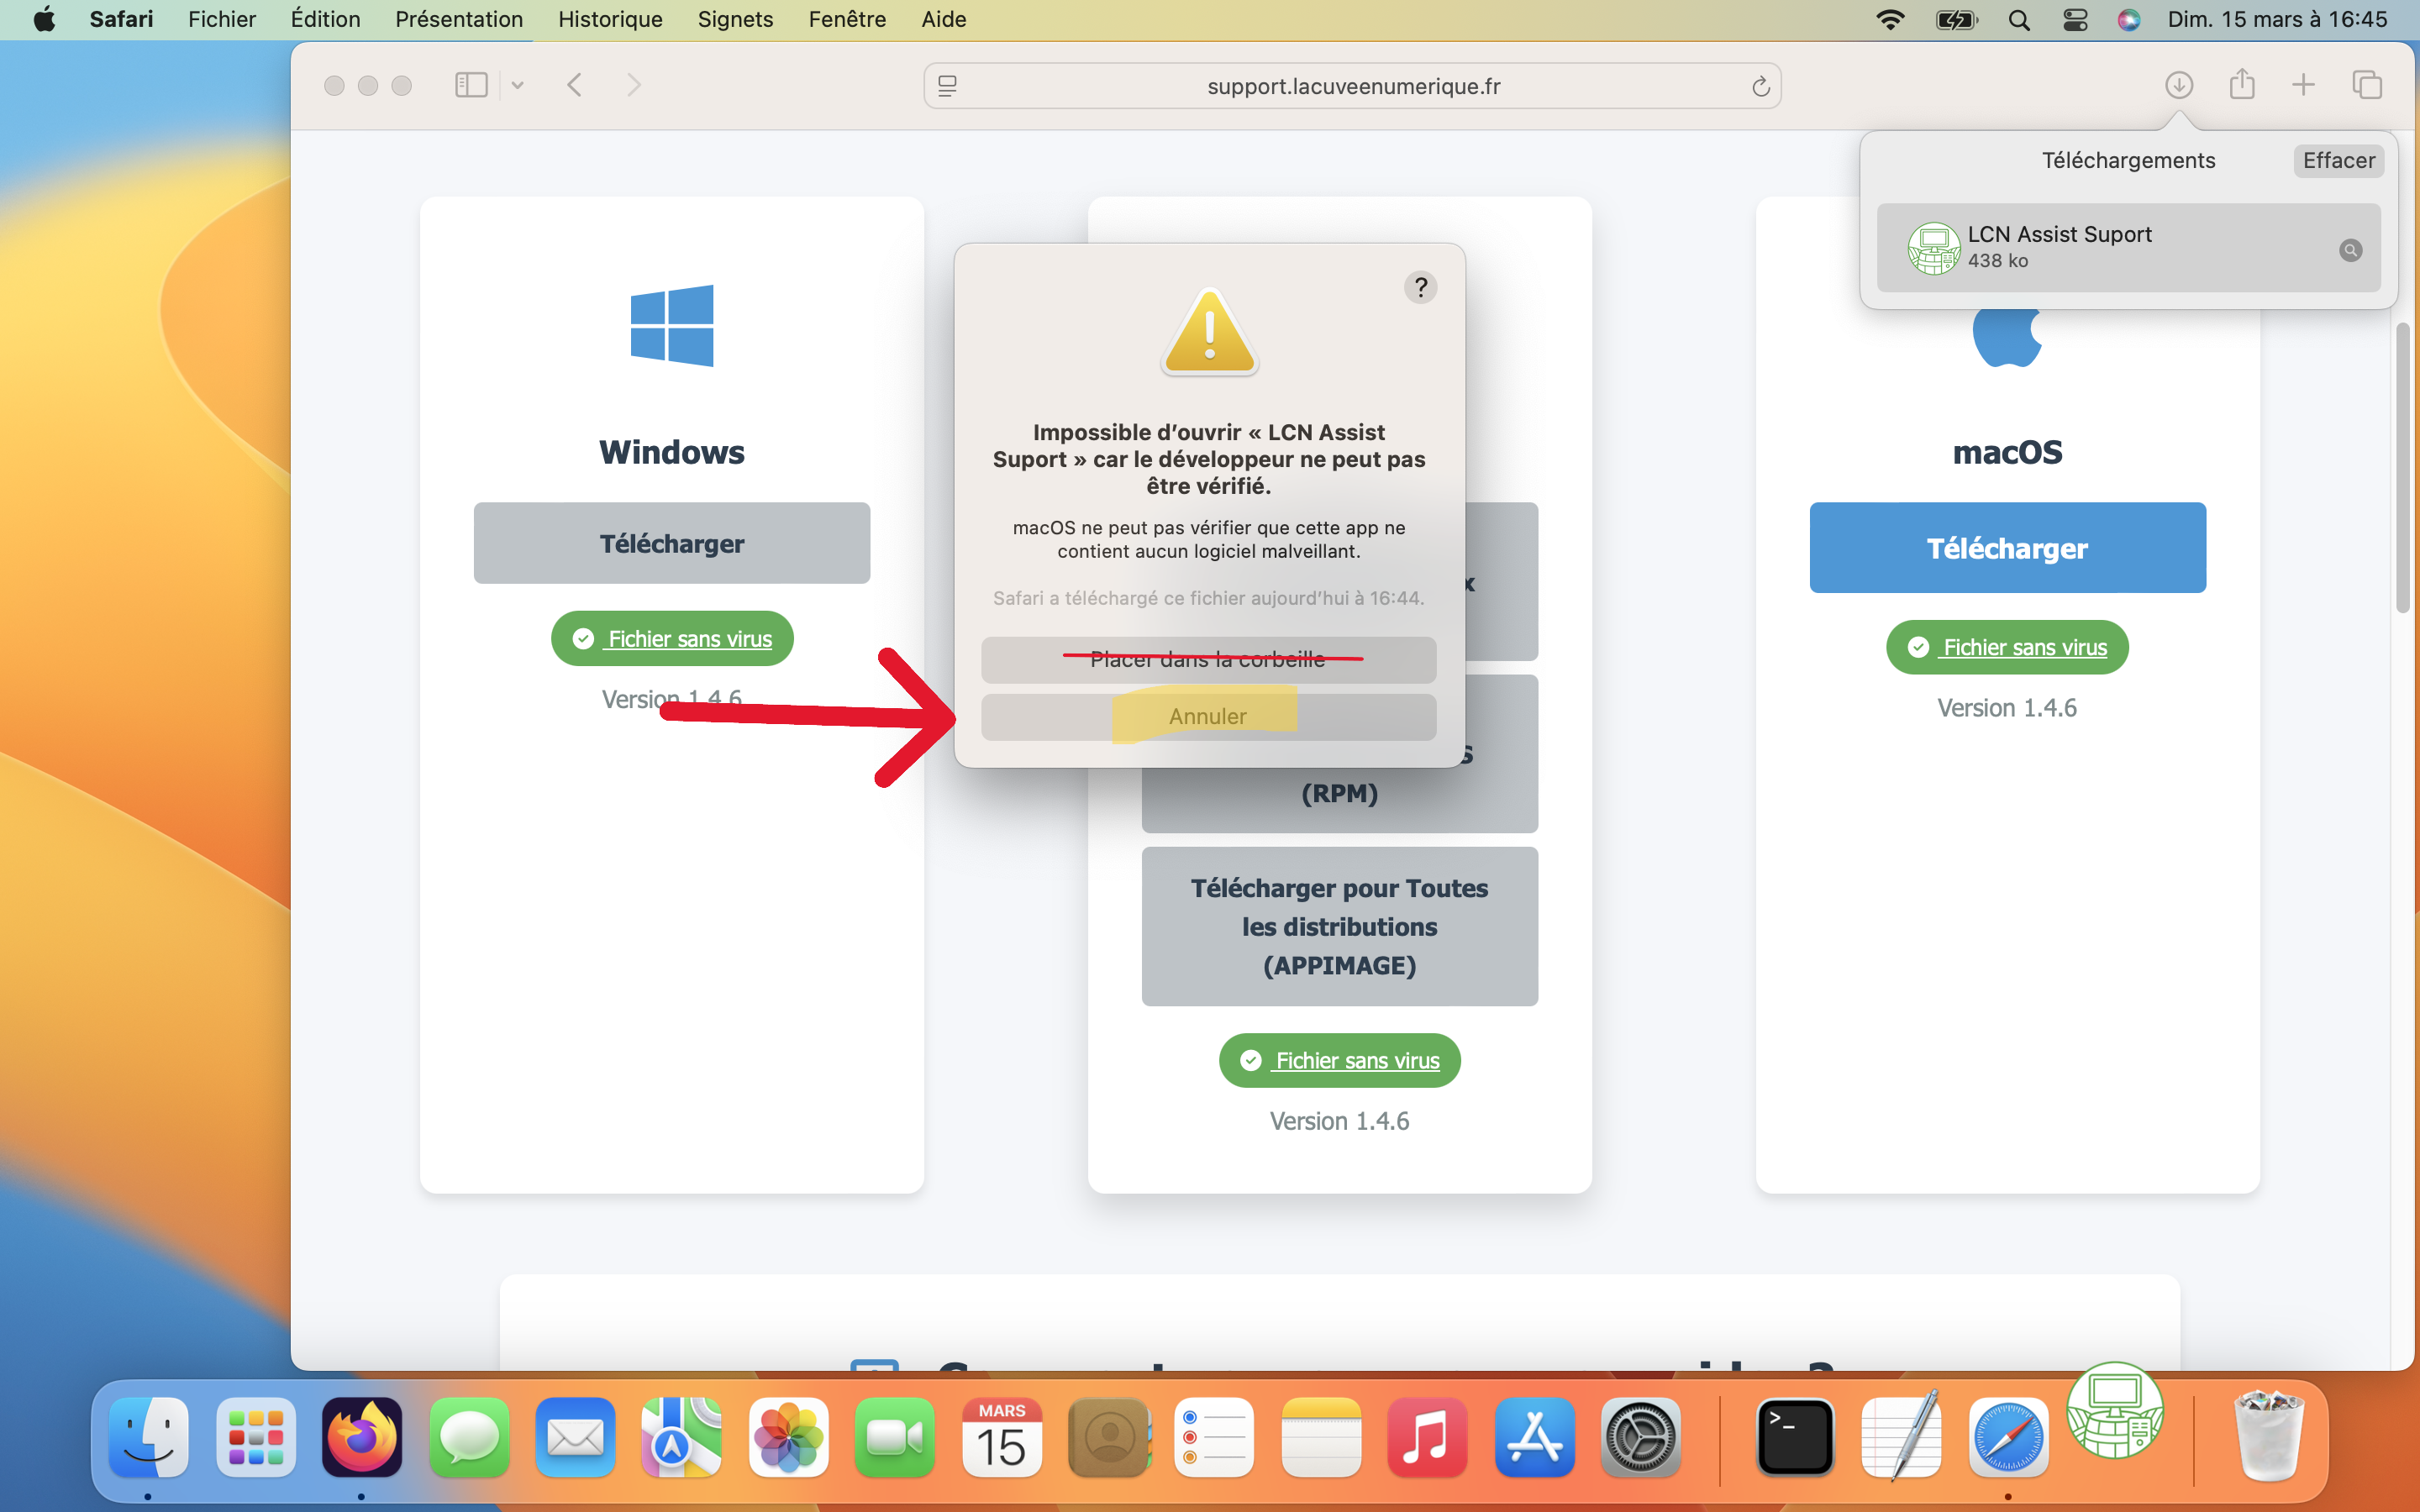This screenshot has height=1512, width=2420.
Task: Click the page vertical scrollbar
Action: click(2402, 468)
